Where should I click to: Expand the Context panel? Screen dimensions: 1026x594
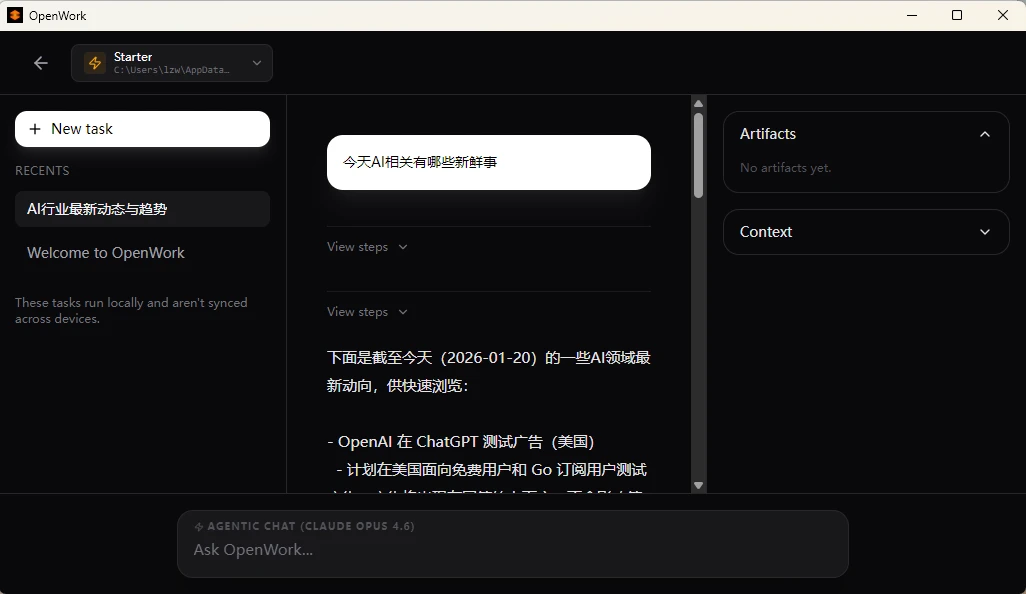(x=984, y=232)
